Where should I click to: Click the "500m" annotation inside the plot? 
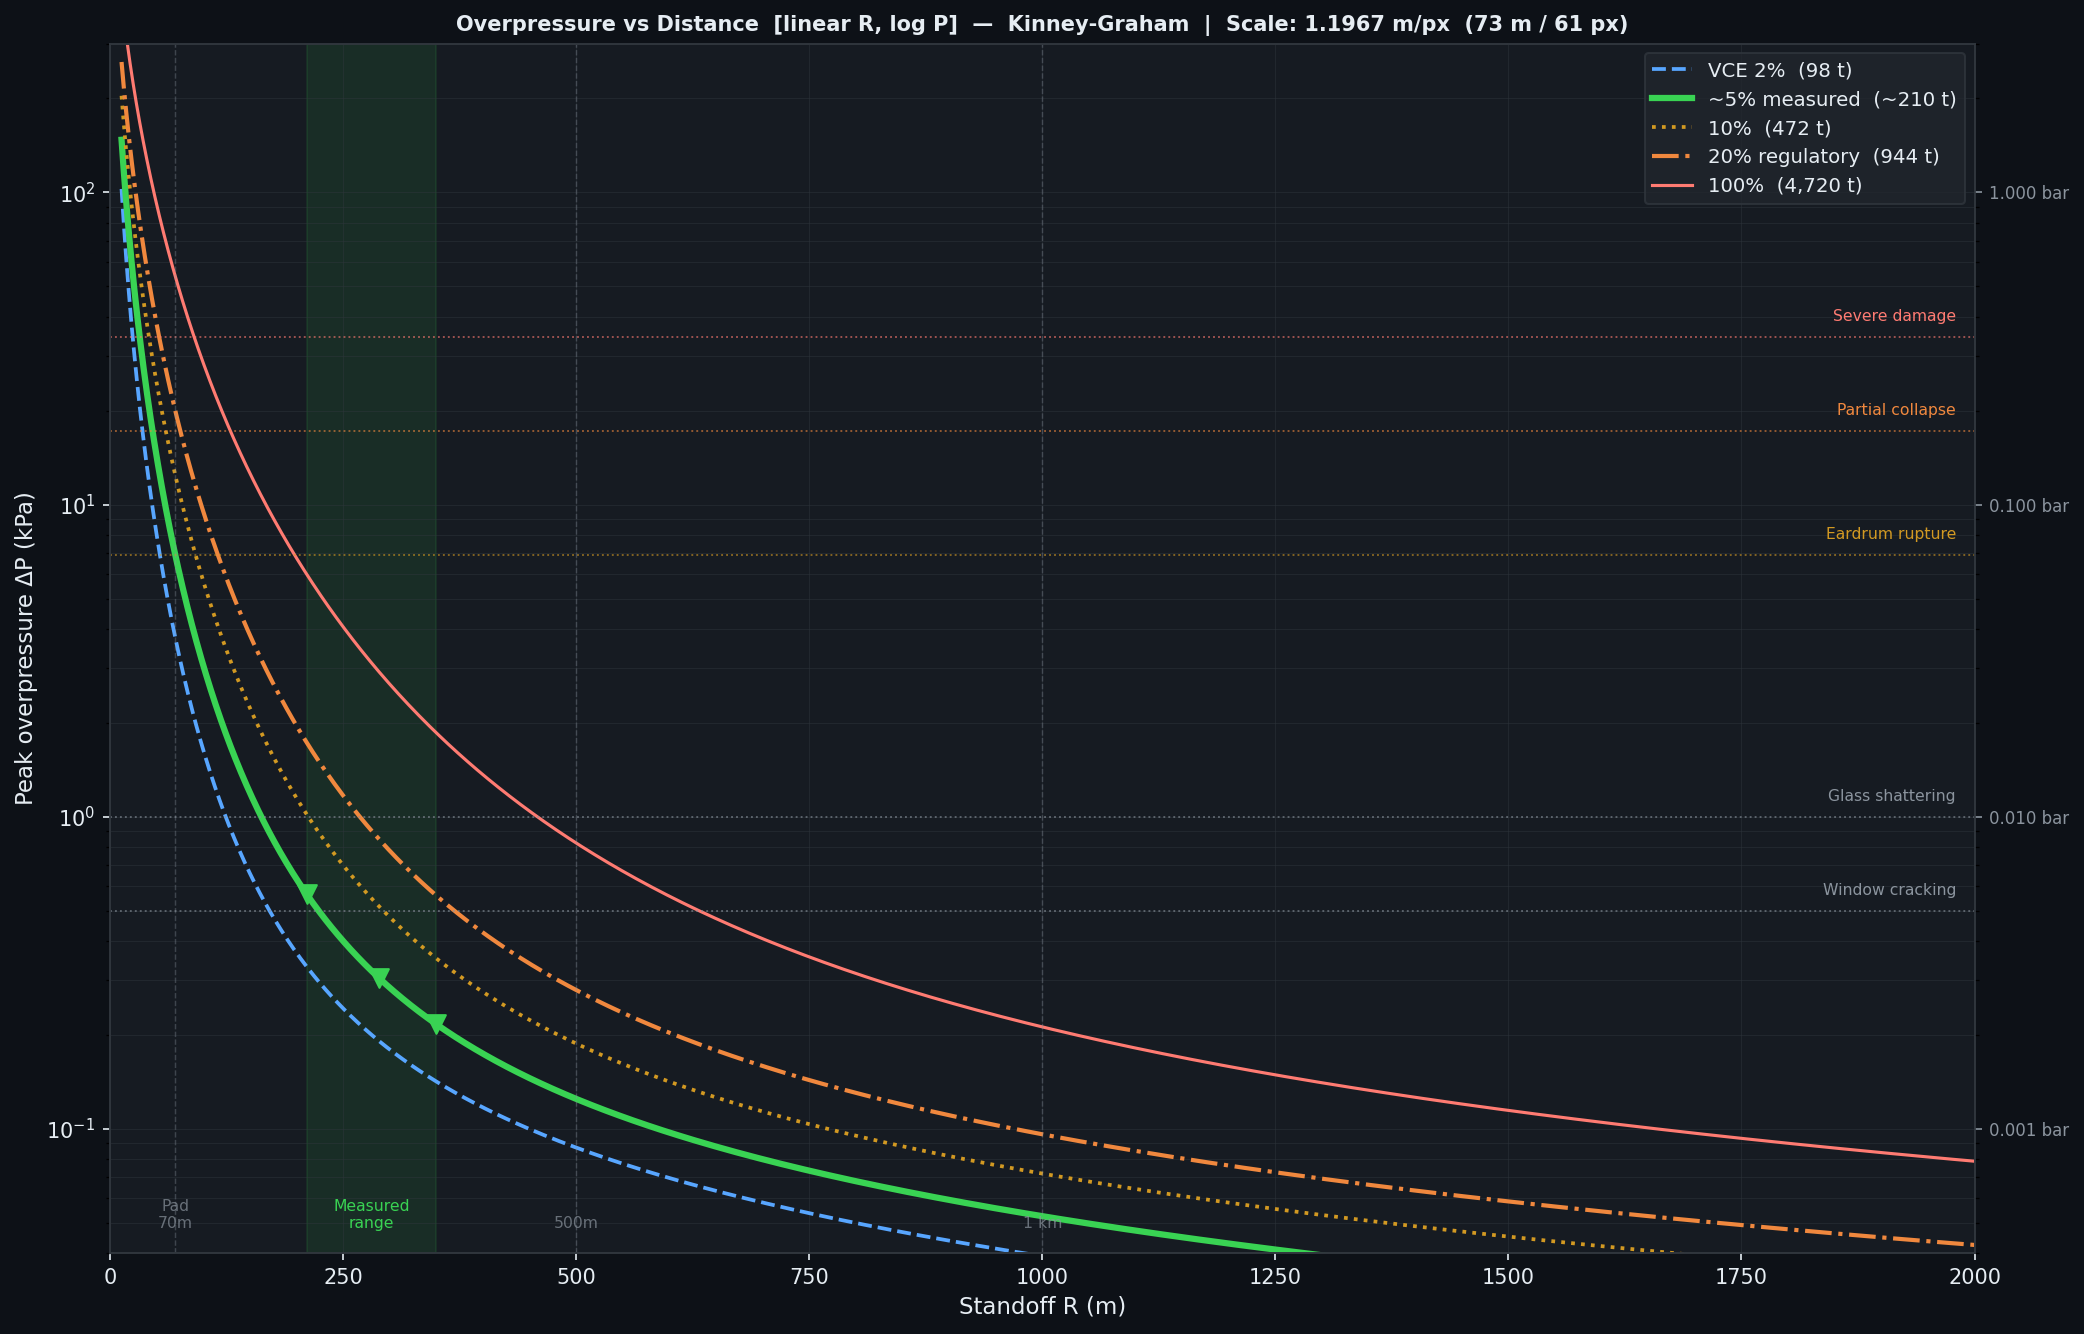coord(576,1223)
